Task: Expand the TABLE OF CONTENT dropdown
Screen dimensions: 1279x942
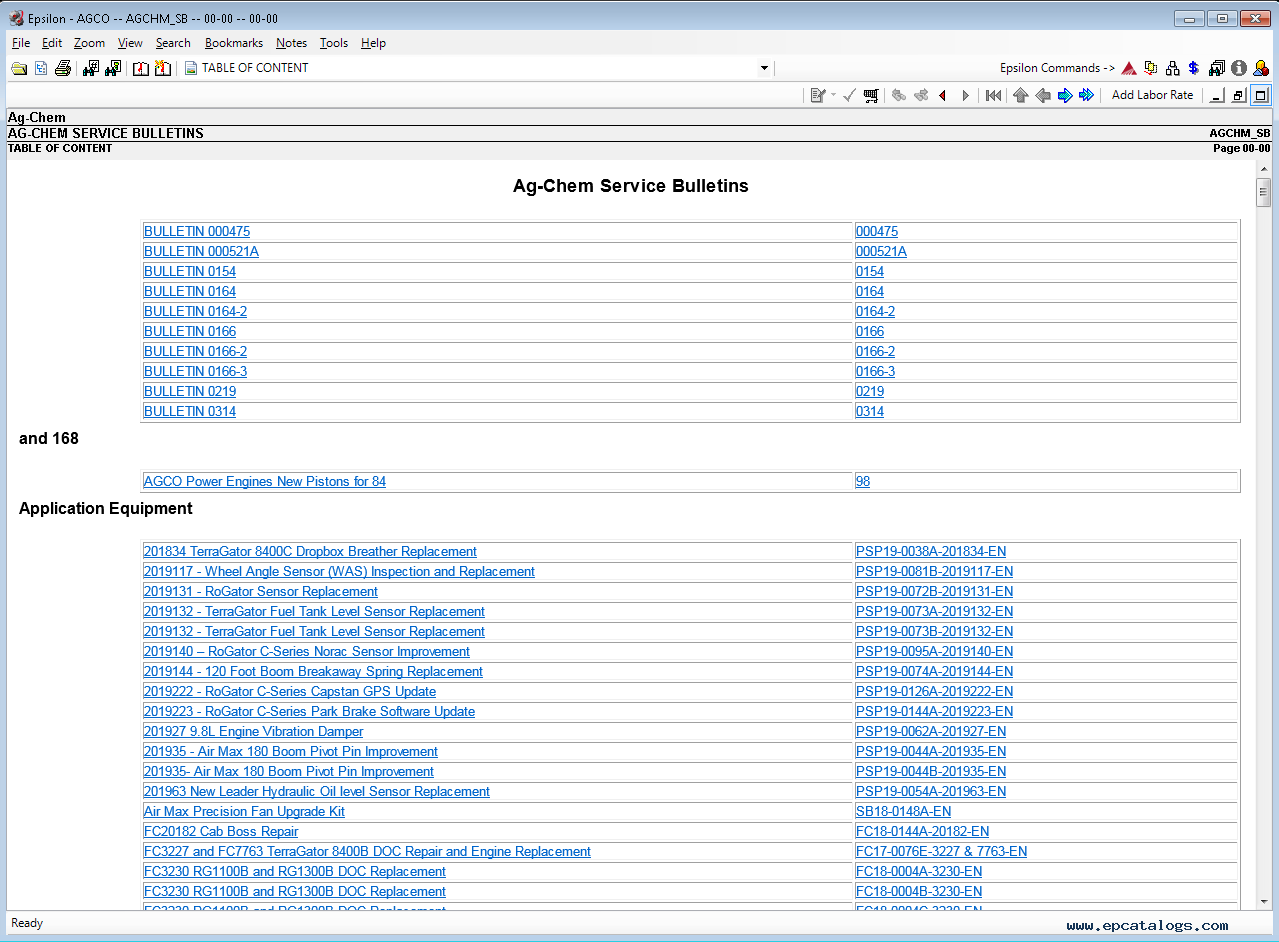Action: pyautogui.click(x=764, y=68)
